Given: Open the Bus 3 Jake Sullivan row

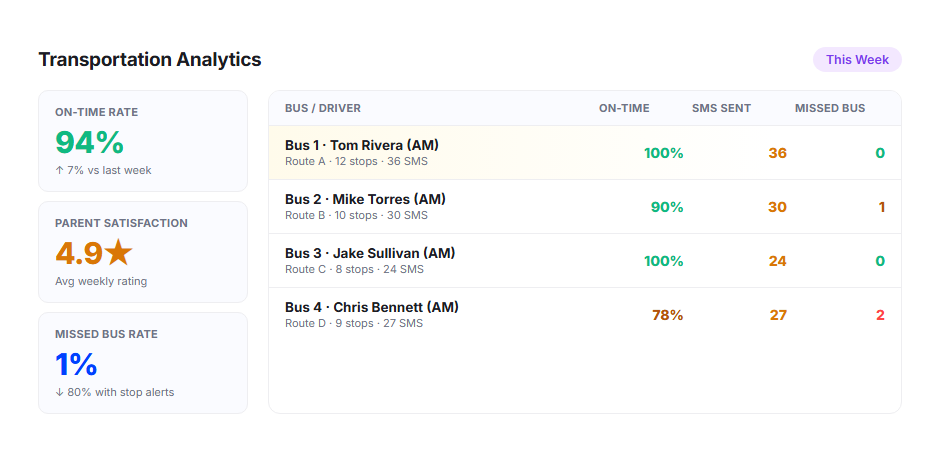Looking at the screenshot, I should tap(585, 261).
